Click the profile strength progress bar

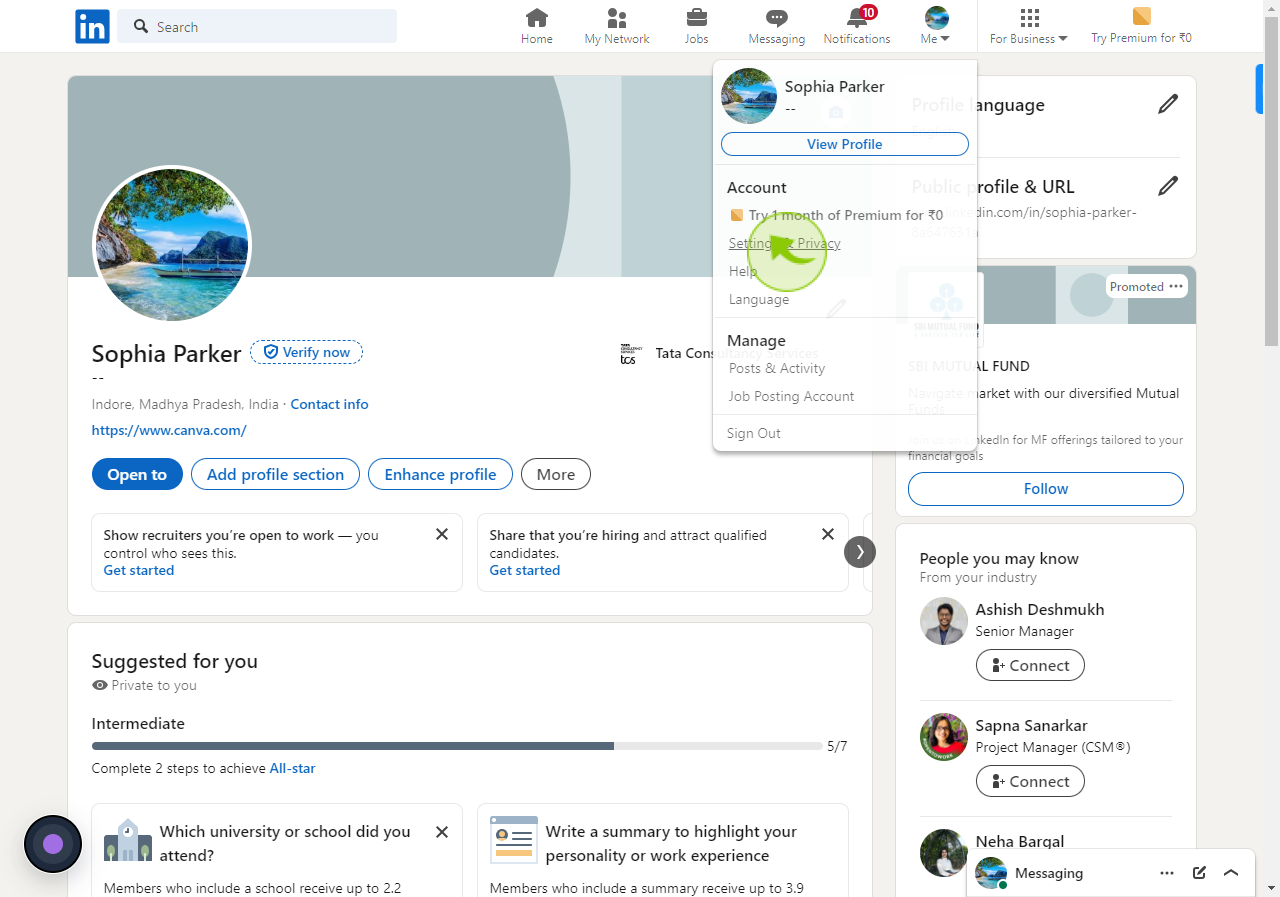457,746
